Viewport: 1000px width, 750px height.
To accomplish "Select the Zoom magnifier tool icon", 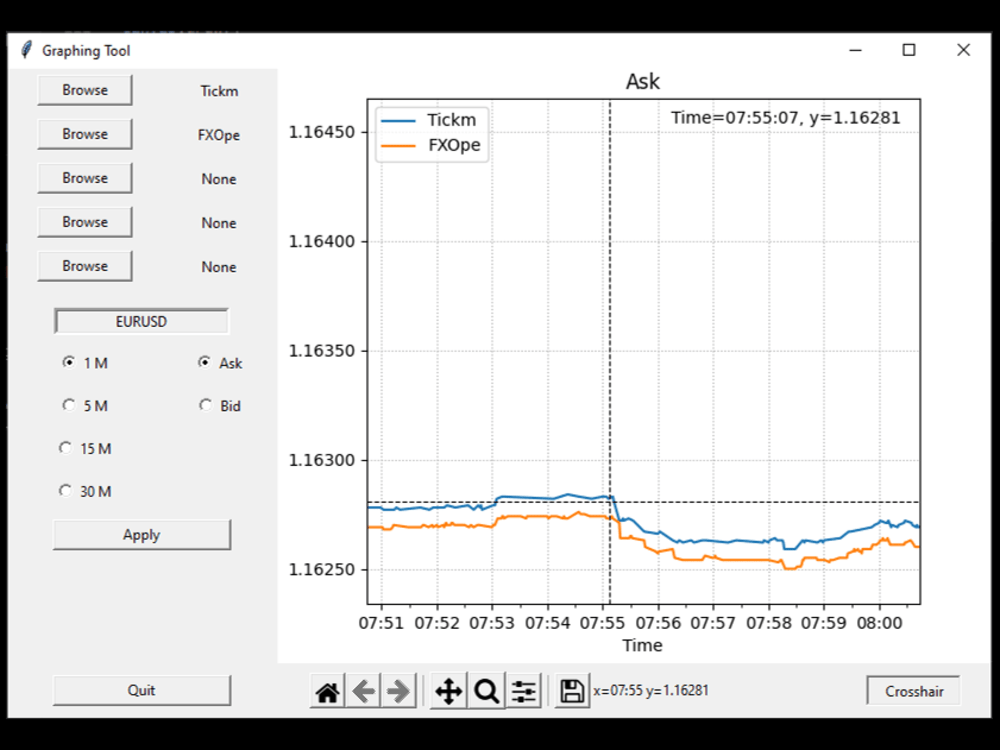I will coord(486,690).
